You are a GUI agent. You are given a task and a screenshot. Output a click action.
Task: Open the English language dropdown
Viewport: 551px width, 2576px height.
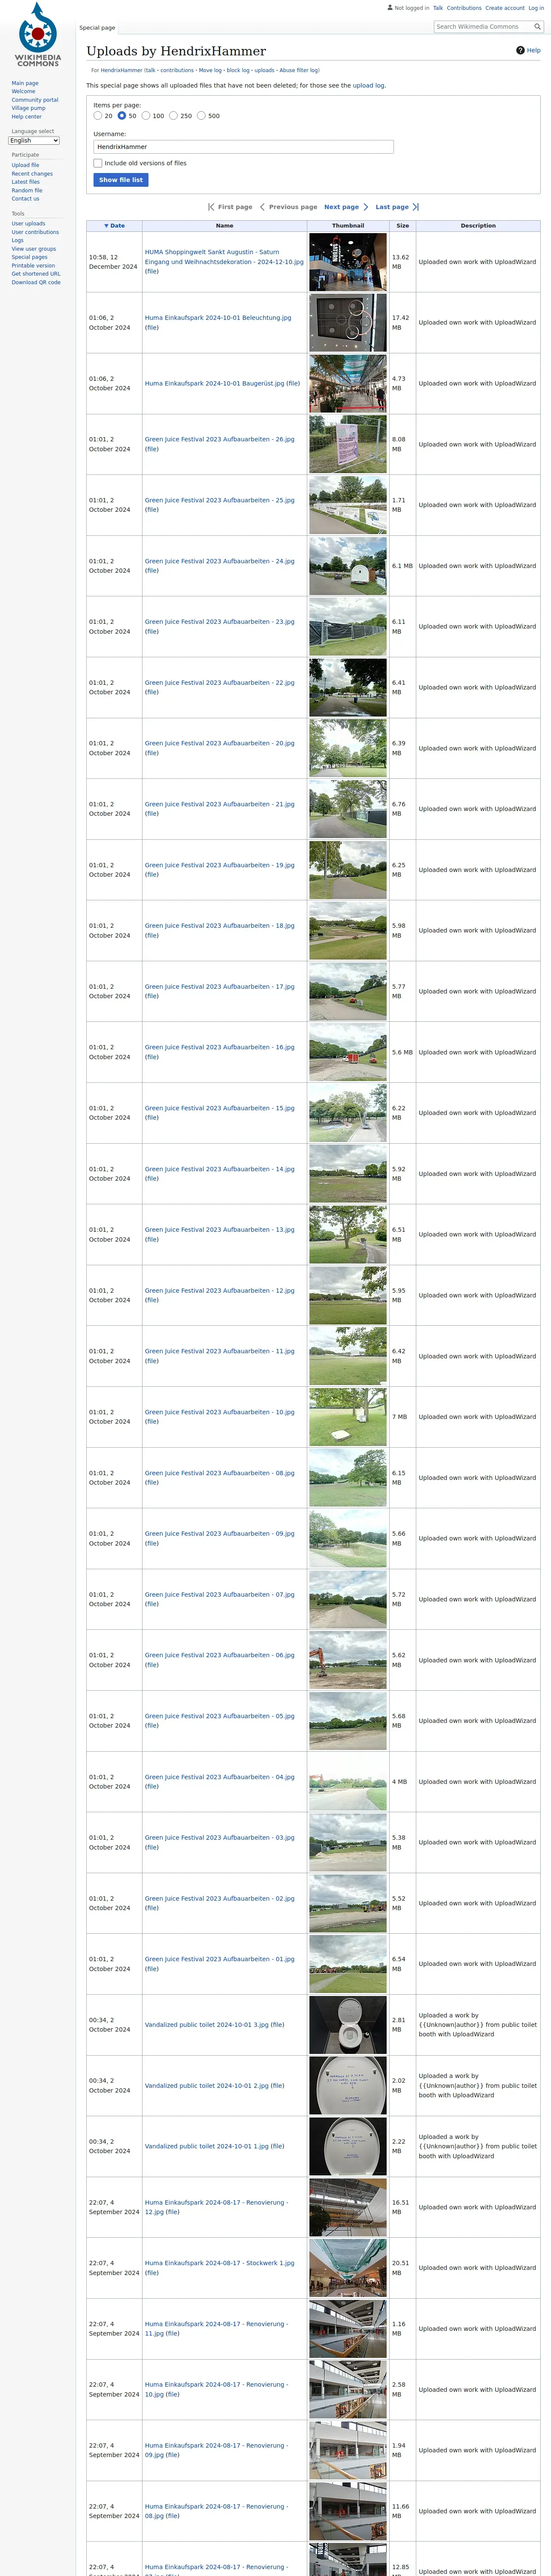pos(34,141)
